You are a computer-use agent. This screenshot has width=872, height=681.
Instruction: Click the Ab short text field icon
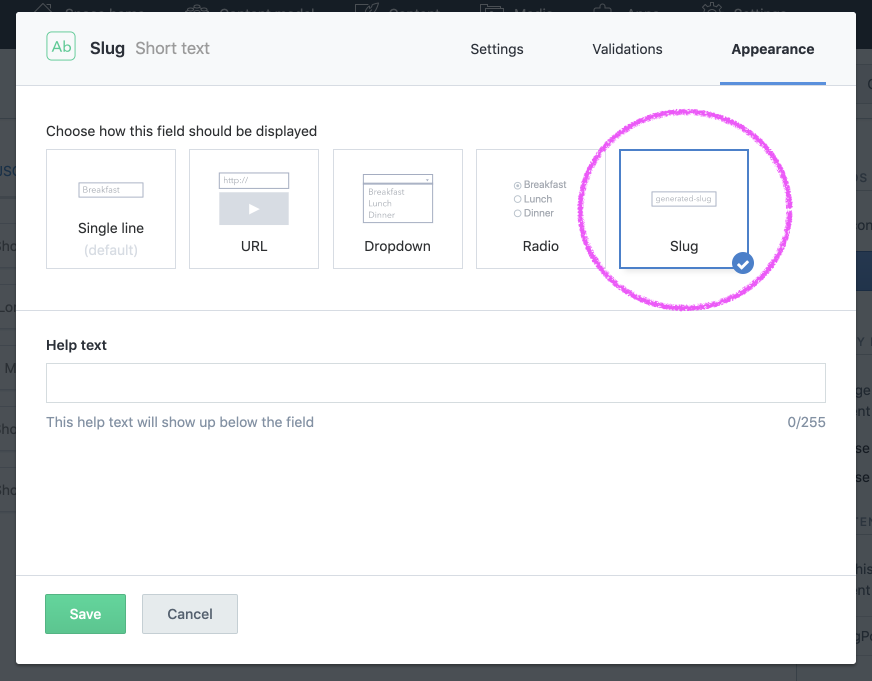(x=61, y=46)
